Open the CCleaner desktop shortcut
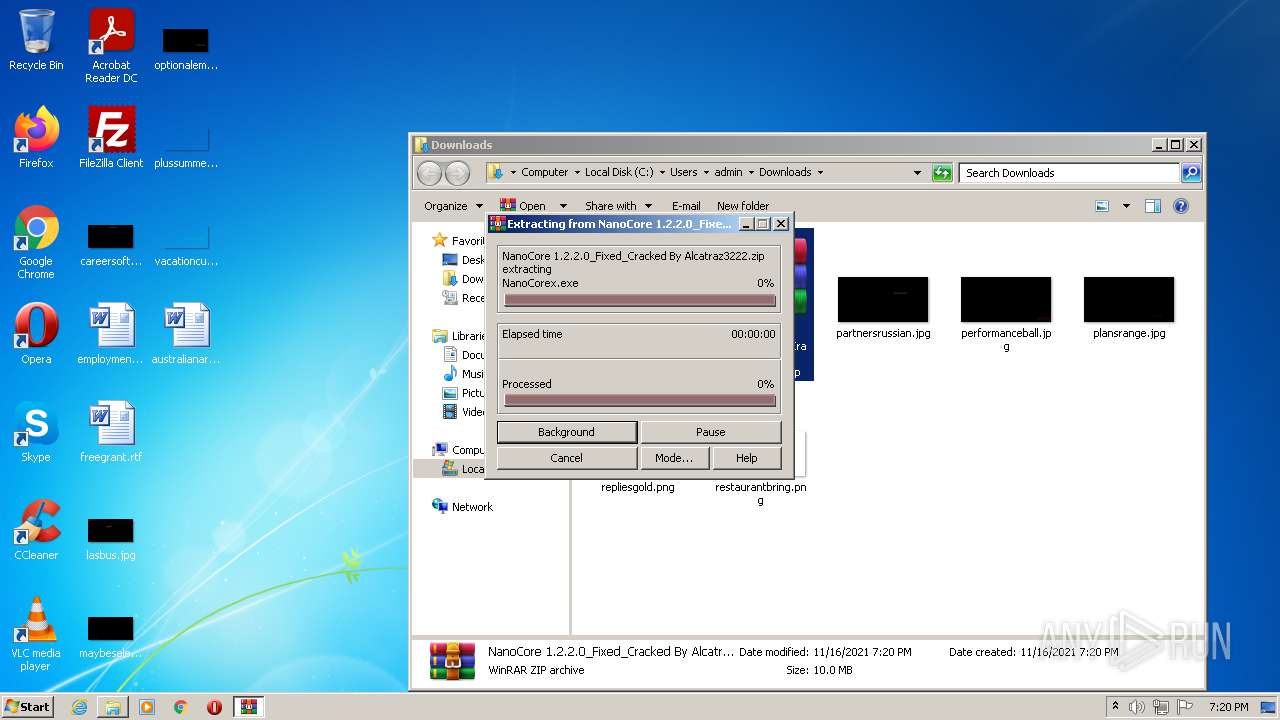 click(36, 530)
